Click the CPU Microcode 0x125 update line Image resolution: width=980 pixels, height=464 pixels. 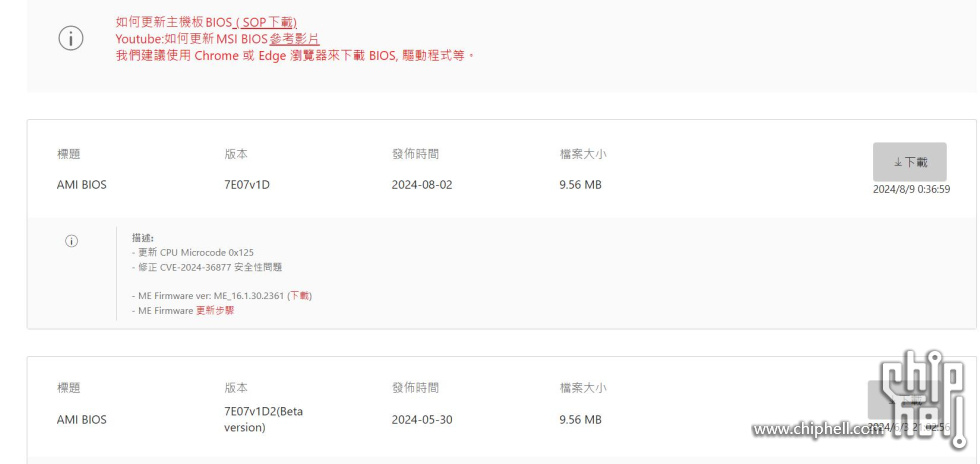(192, 253)
